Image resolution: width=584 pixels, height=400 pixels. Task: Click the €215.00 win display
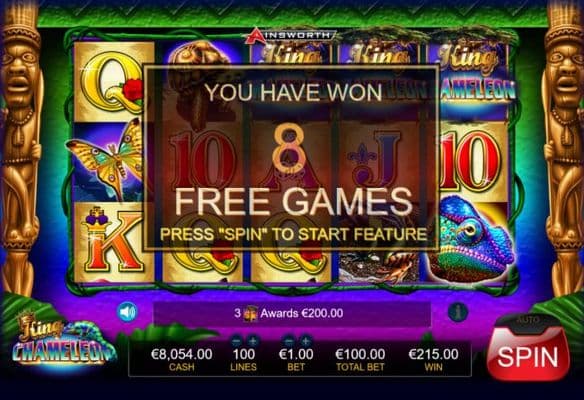point(434,359)
